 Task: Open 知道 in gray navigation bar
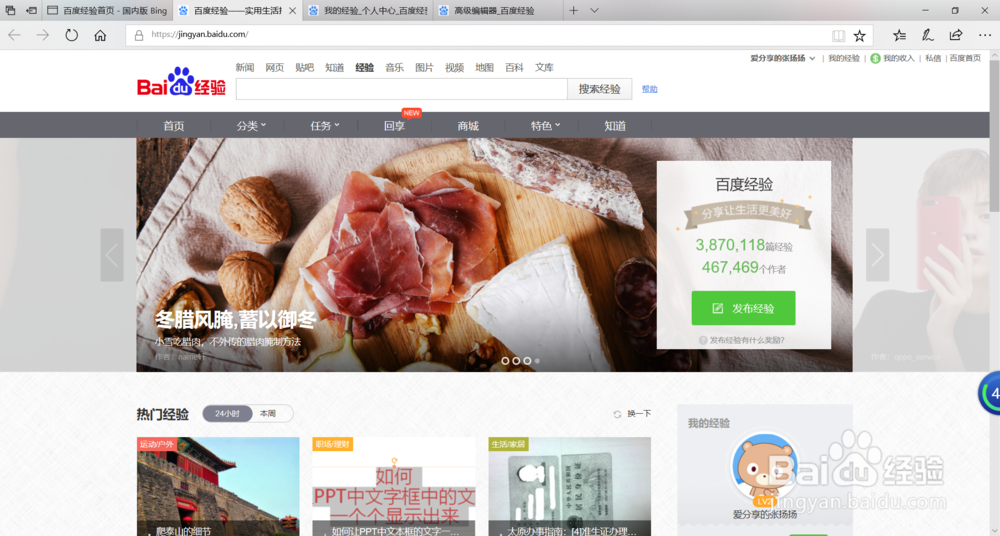[615, 126]
